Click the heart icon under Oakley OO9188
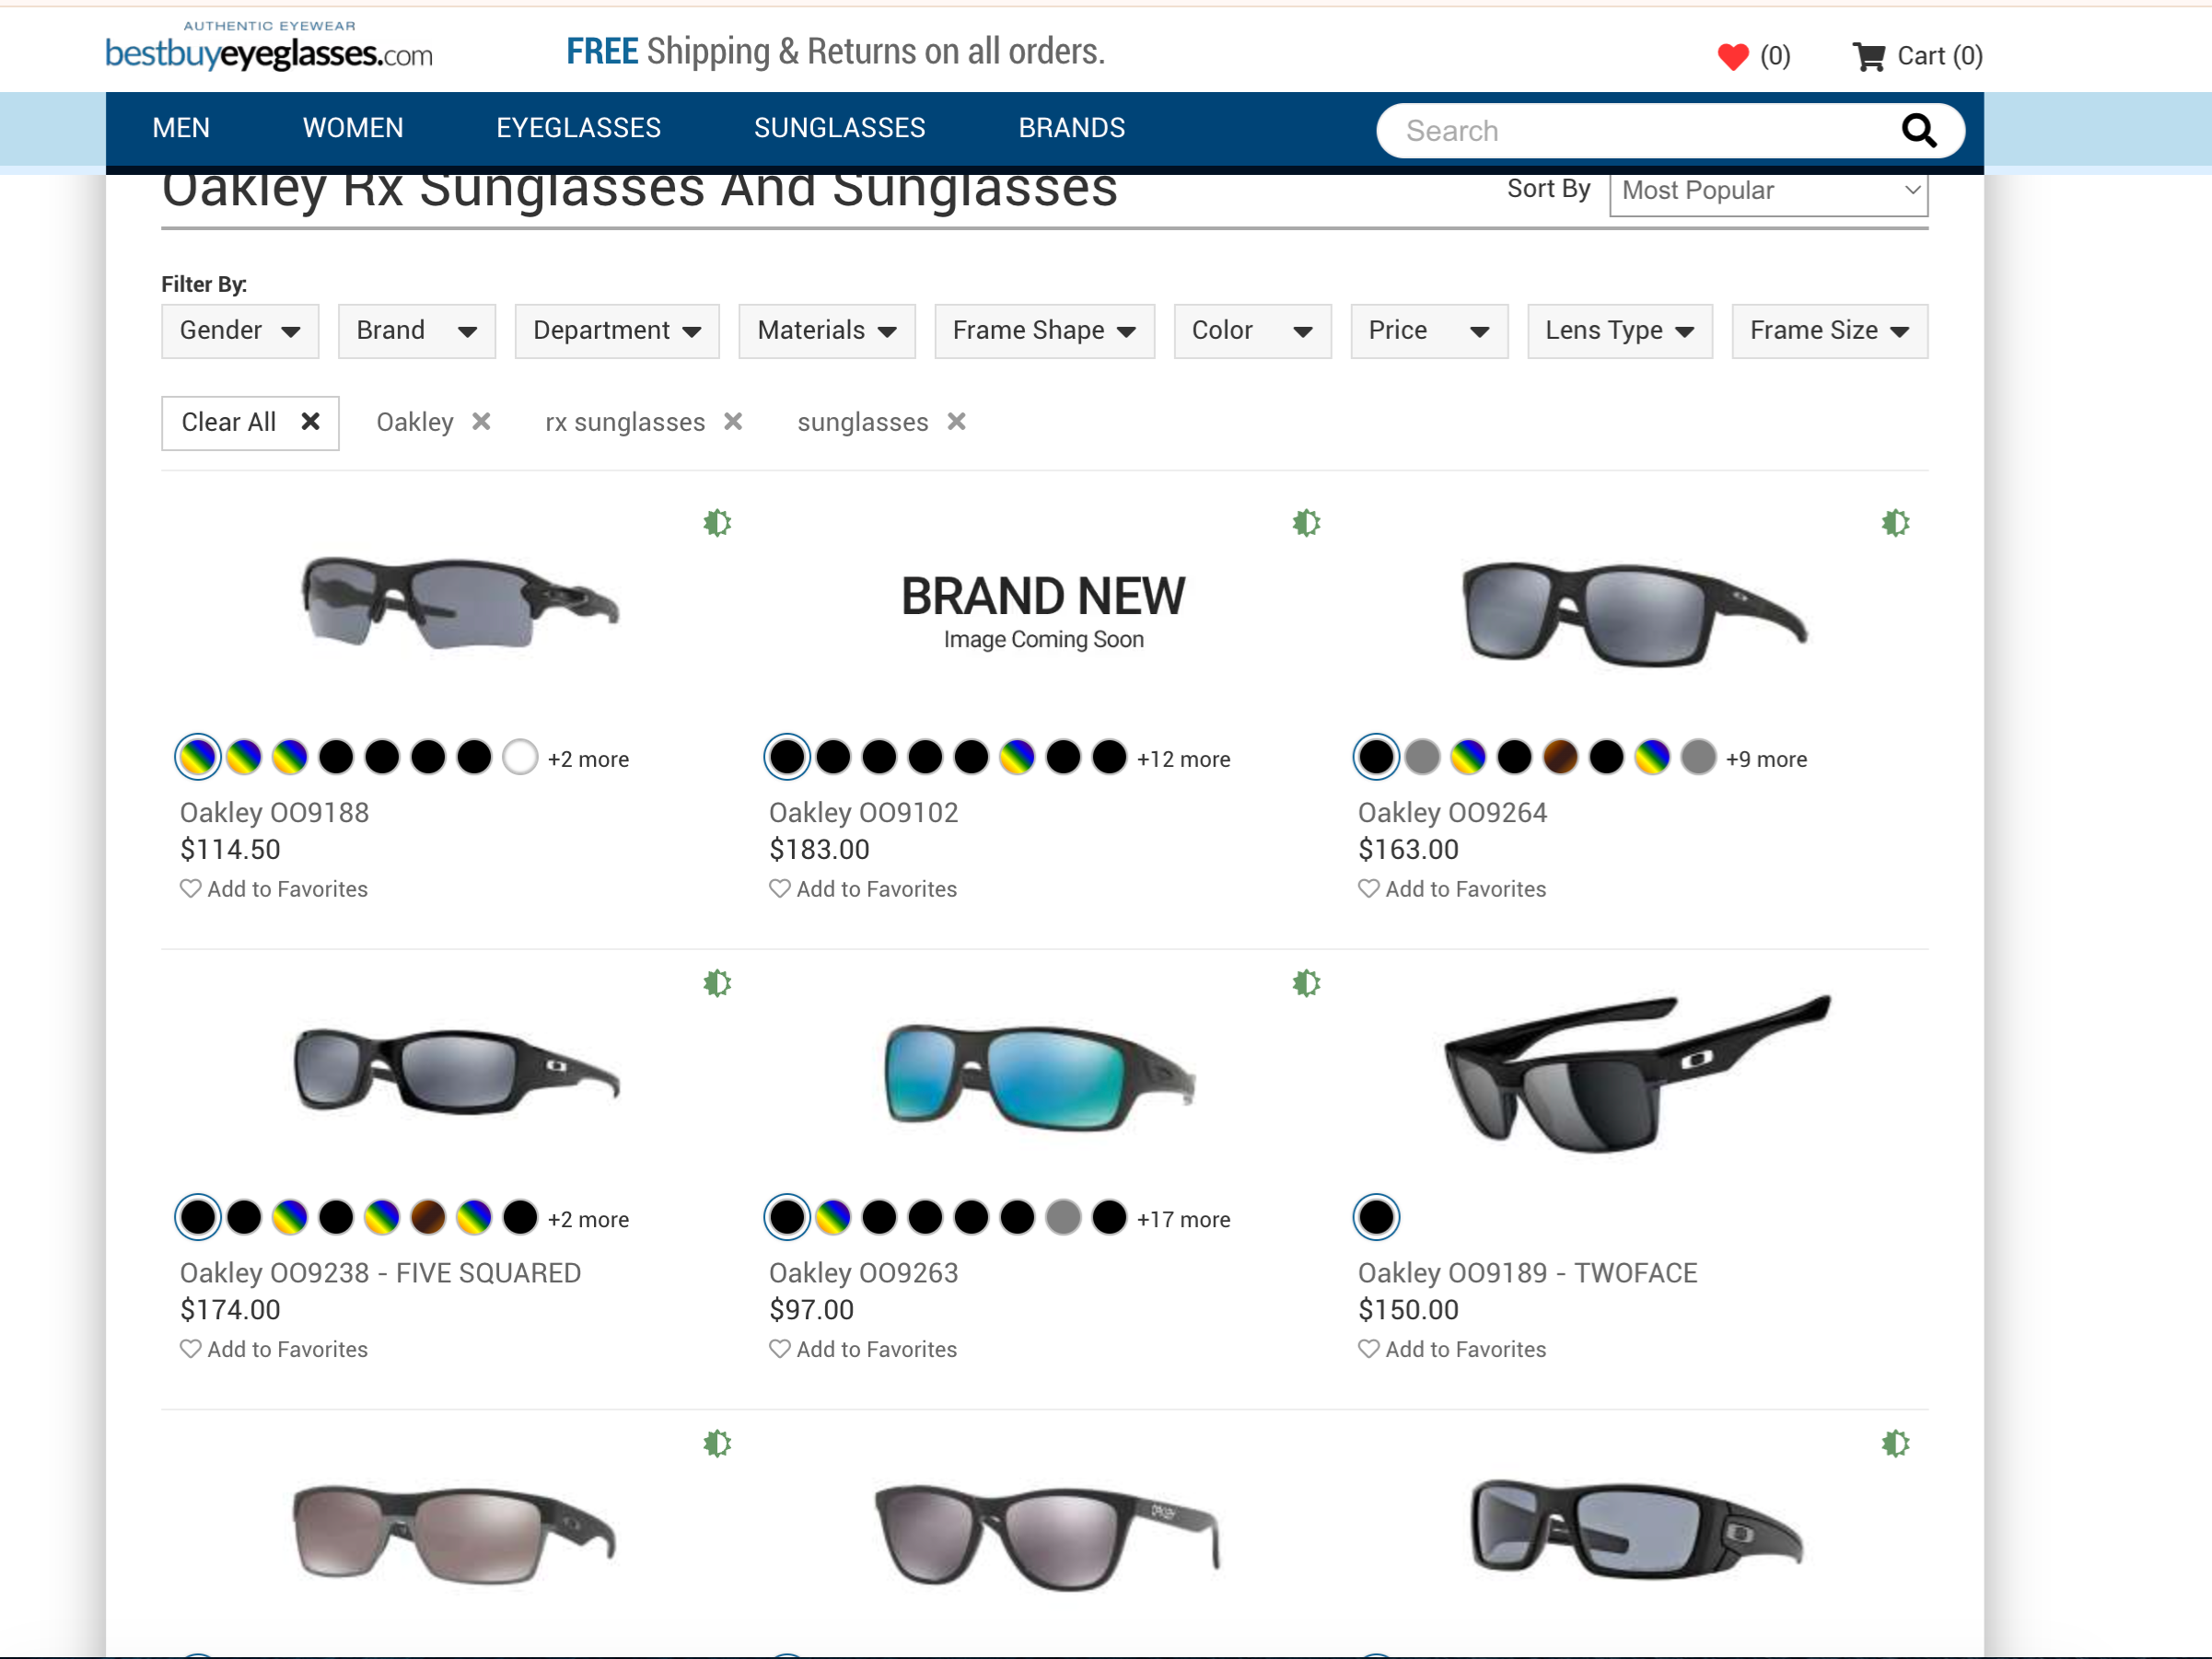 click(x=190, y=888)
